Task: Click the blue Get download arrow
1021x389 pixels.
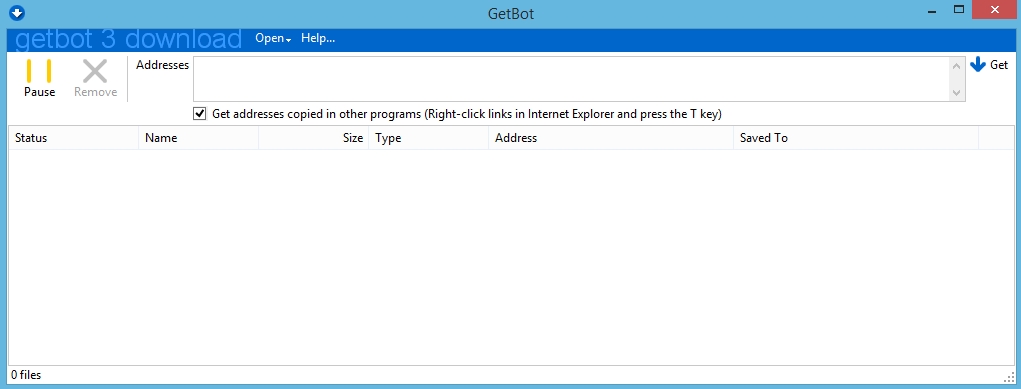Action: click(977, 65)
